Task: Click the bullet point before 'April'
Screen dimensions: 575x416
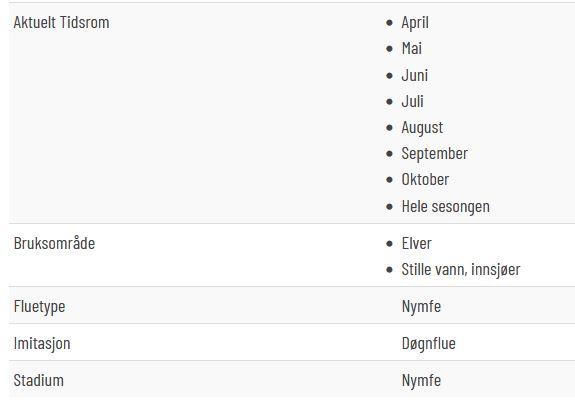Action: 389,23
